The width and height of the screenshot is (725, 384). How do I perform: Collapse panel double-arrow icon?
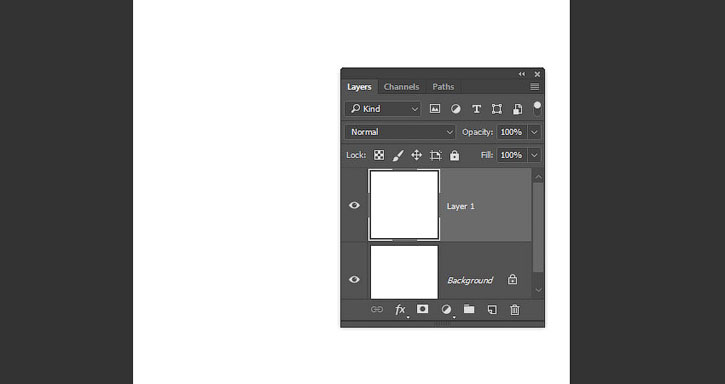tap(522, 74)
